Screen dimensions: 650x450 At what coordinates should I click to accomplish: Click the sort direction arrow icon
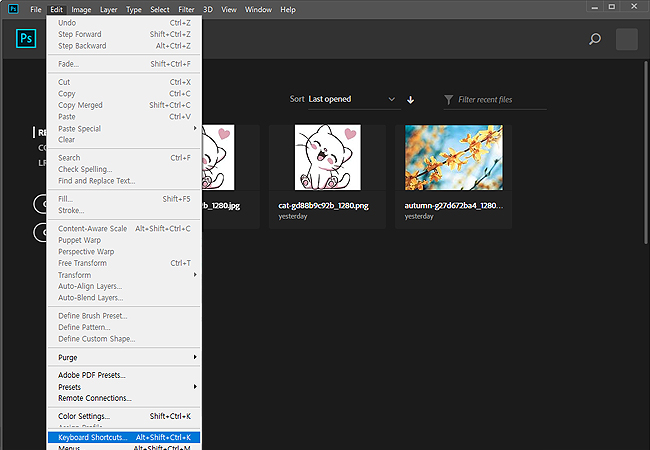pos(410,99)
